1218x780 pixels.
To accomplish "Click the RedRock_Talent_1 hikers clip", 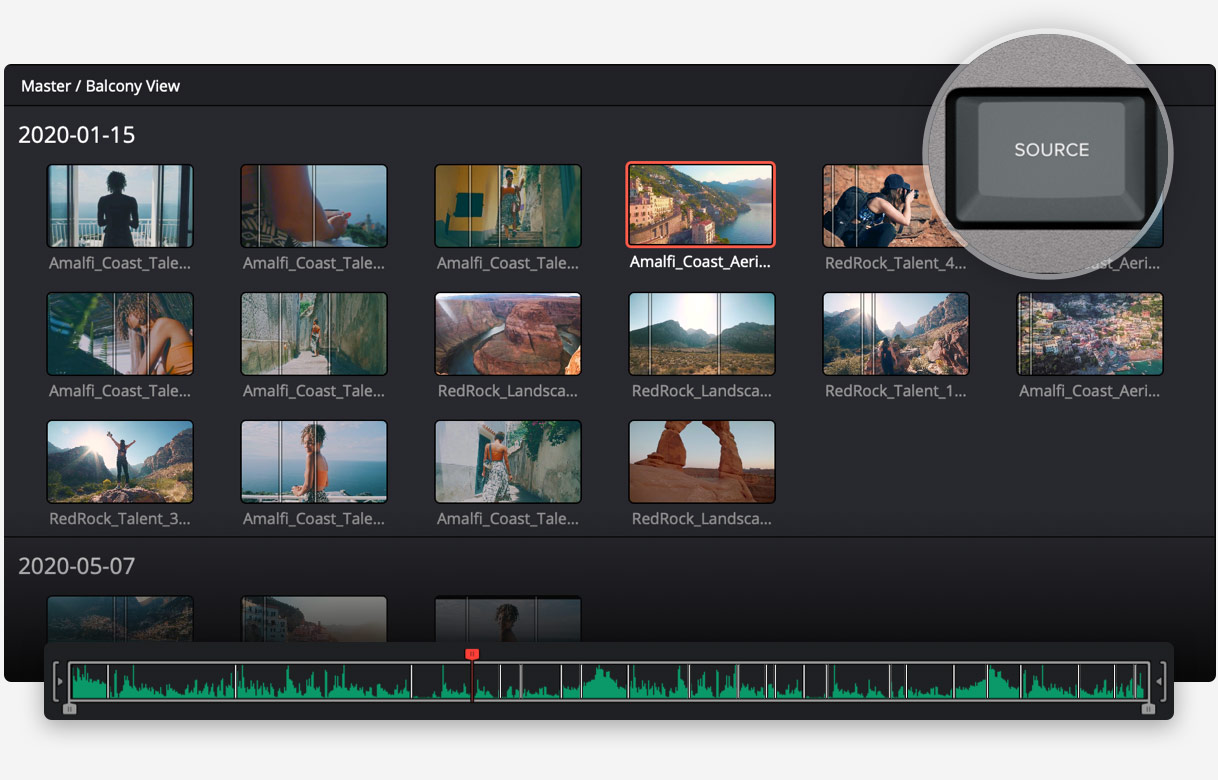I will coord(895,333).
